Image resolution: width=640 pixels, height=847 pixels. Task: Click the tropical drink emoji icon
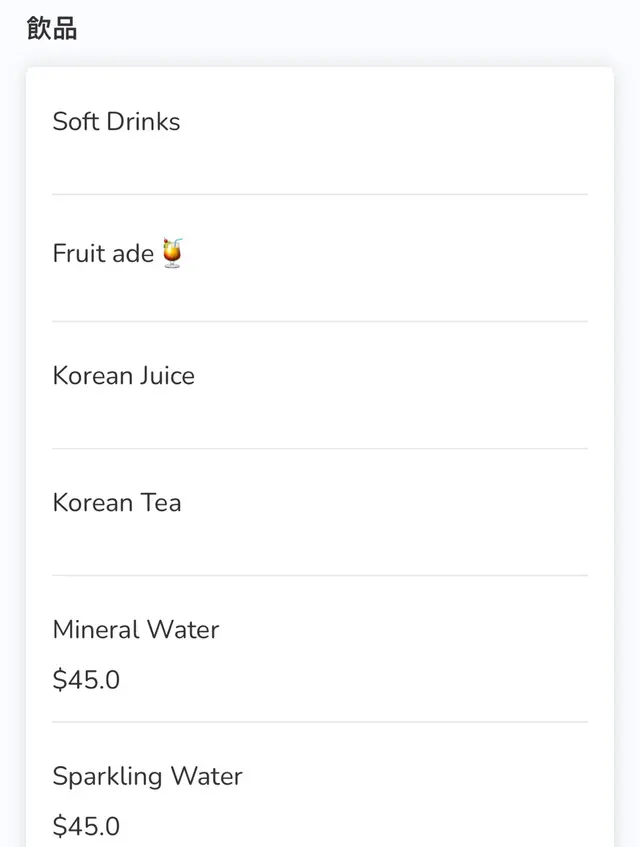click(173, 253)
